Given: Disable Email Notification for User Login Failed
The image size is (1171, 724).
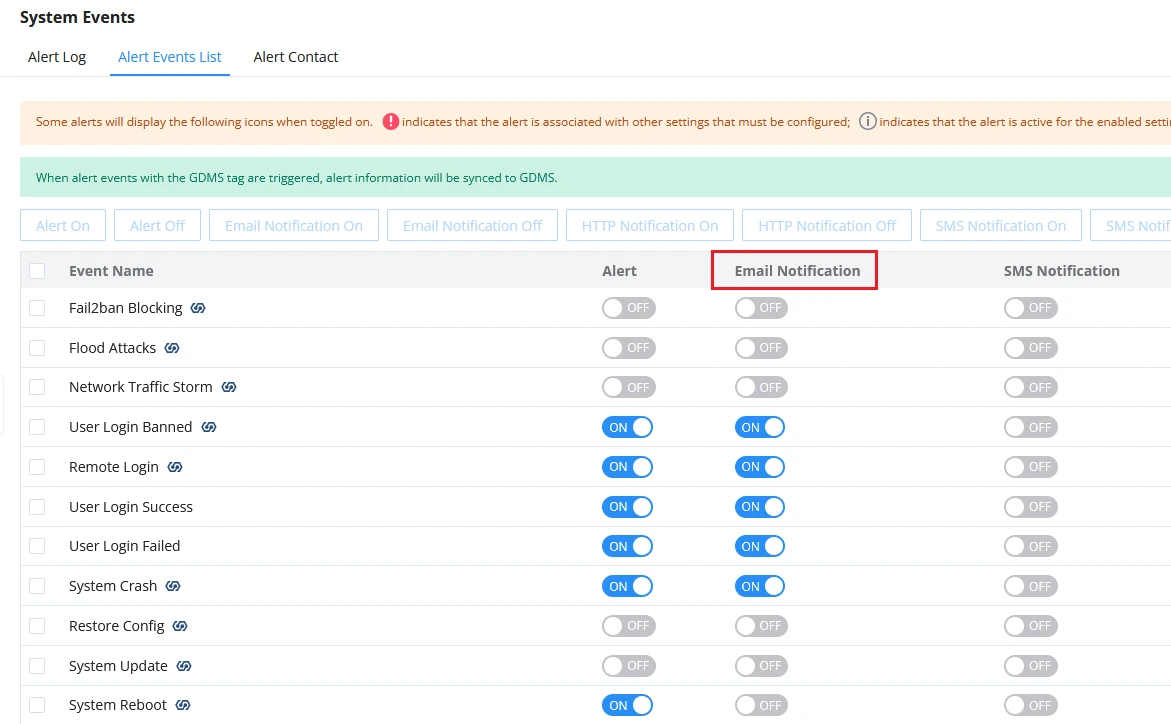Looking at the screenshot, I should 760,546.
